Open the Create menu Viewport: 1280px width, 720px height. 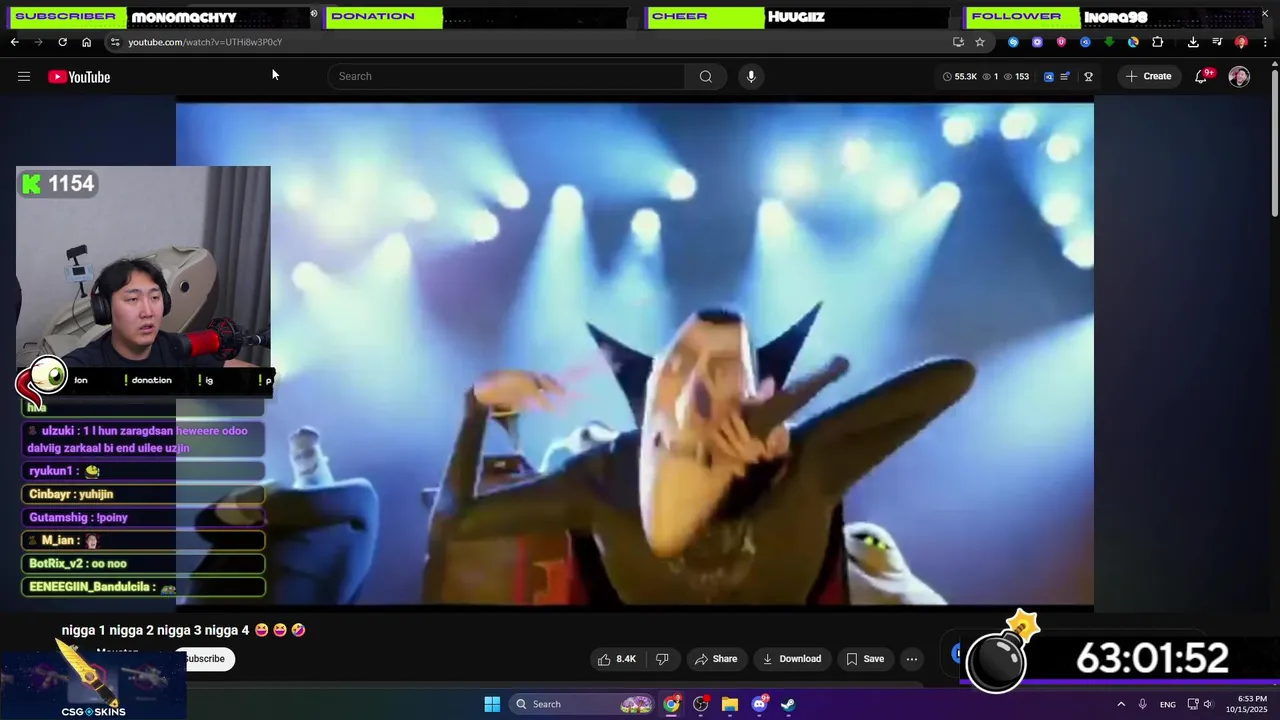point(1148,76)
